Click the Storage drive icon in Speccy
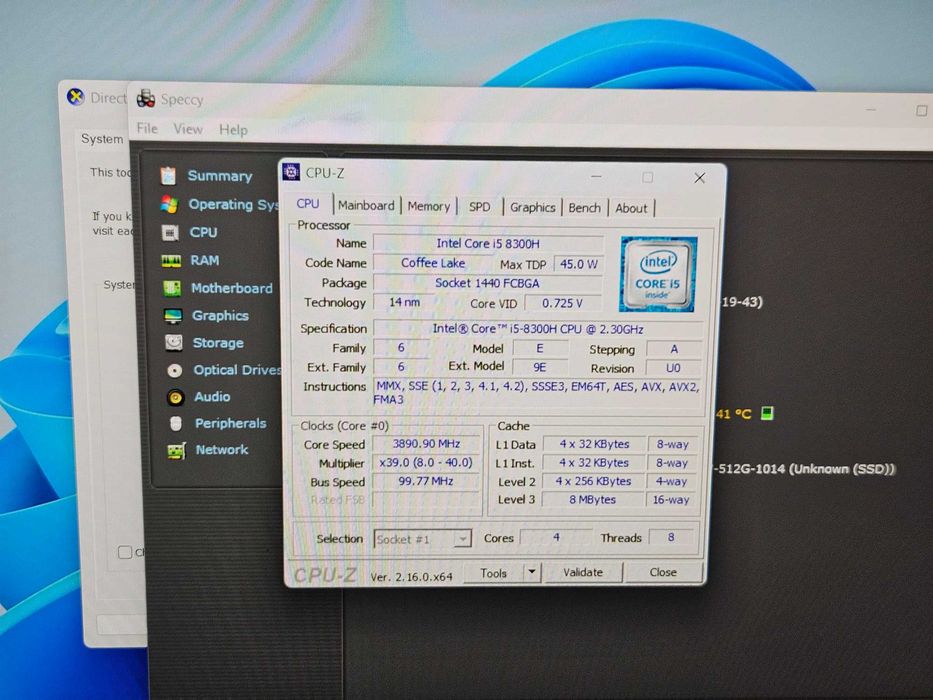The image size is (933, 700). pos(174,342)
